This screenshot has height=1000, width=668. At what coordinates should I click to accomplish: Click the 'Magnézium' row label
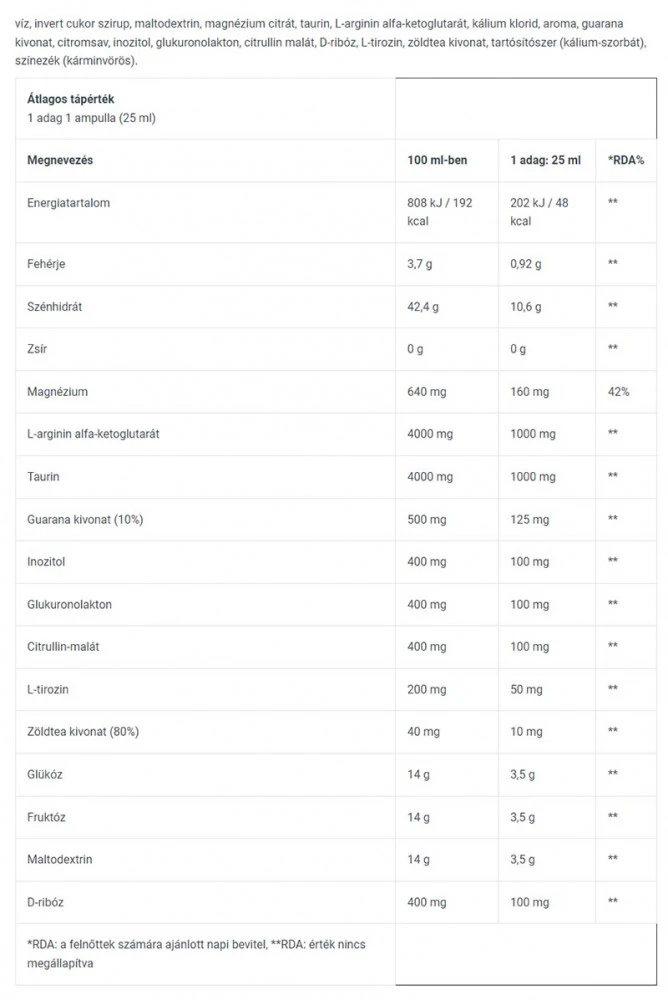[57, 392]
